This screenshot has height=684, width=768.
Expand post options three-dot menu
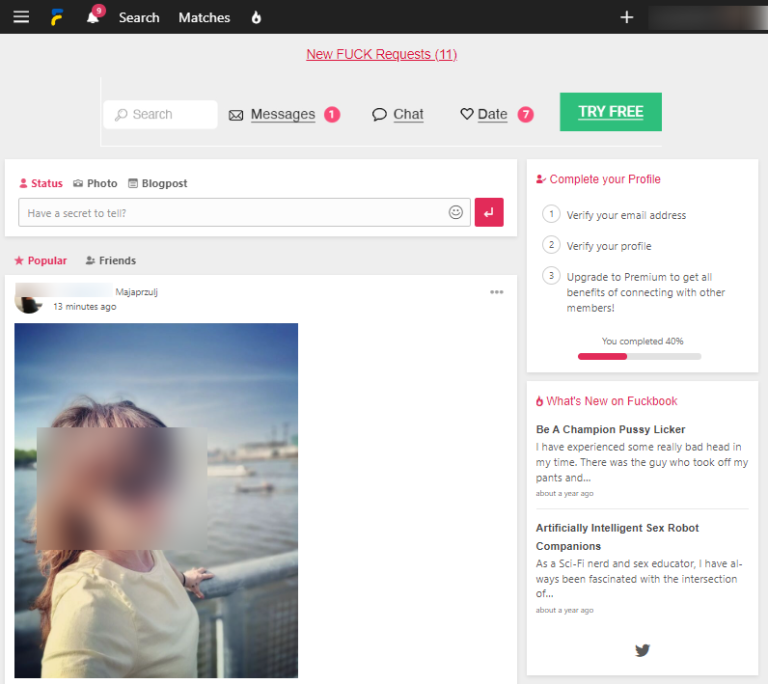(x=497, y=292)
